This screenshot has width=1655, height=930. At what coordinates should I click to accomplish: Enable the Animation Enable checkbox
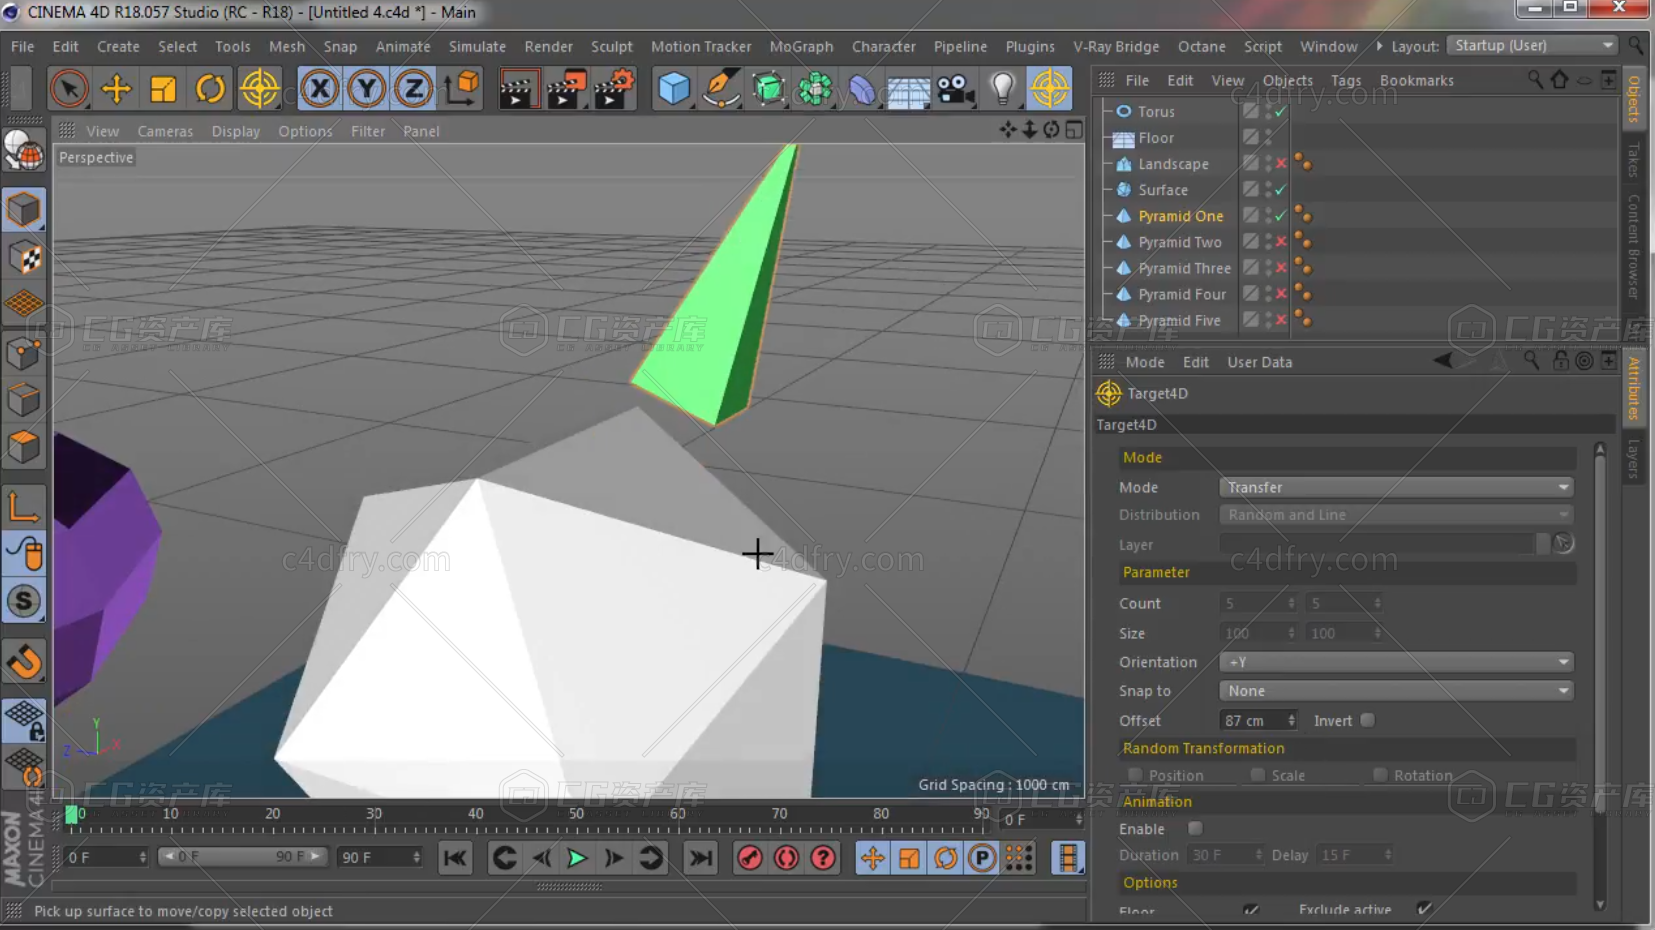pyautogui.click(x=1195, y=828)
